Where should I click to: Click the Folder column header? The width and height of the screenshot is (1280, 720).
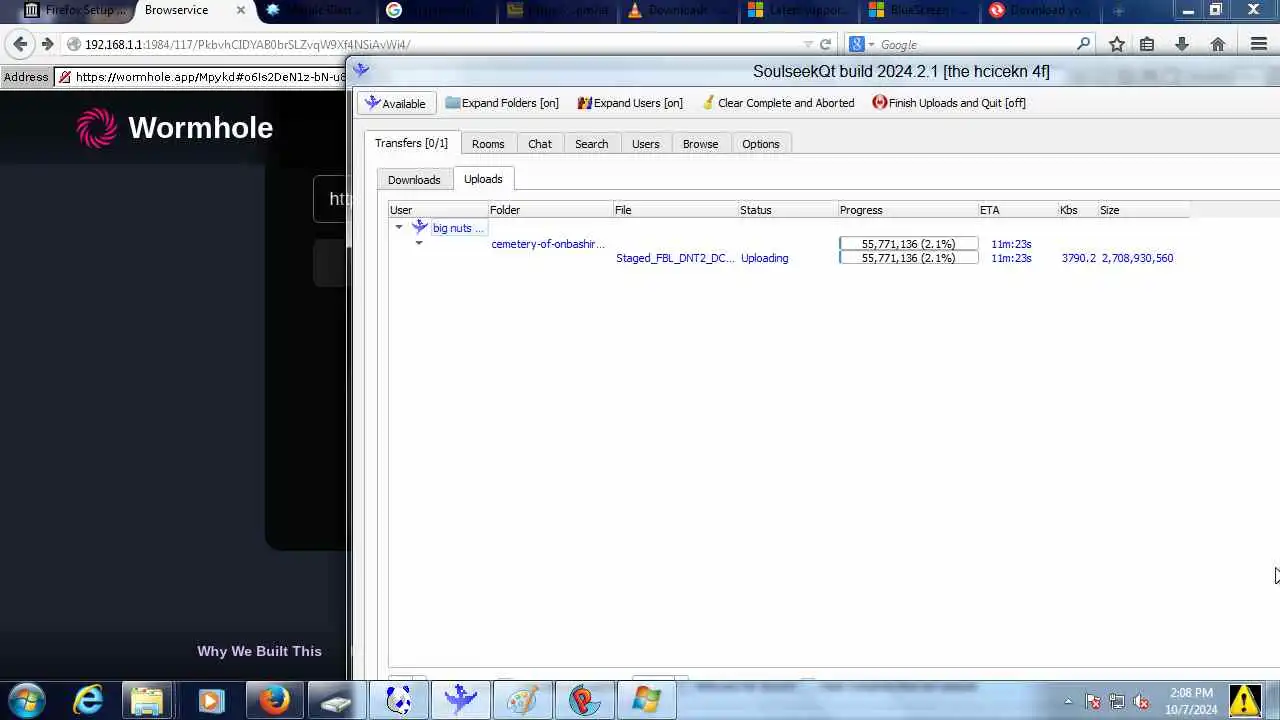(550, 210)
